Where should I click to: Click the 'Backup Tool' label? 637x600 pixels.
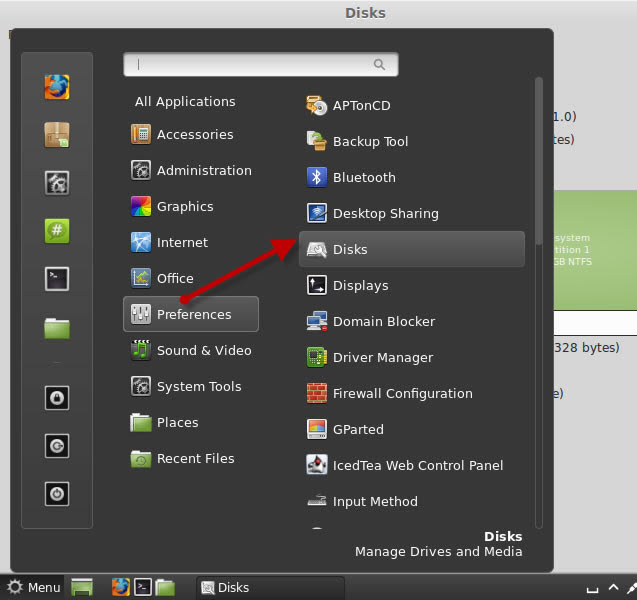pos(370,141)
